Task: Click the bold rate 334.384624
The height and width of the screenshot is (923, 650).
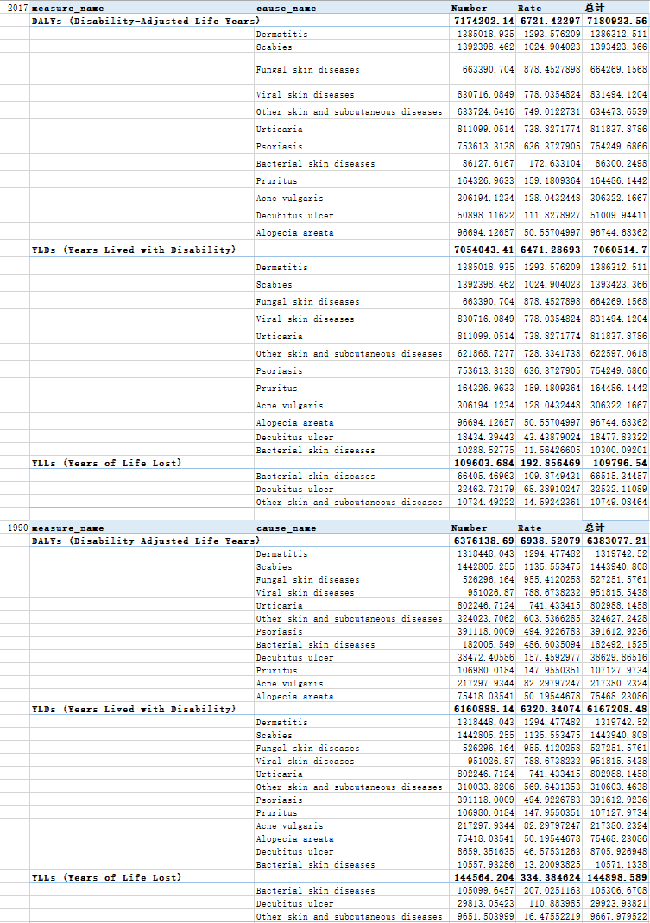Action: coord(550,877)
